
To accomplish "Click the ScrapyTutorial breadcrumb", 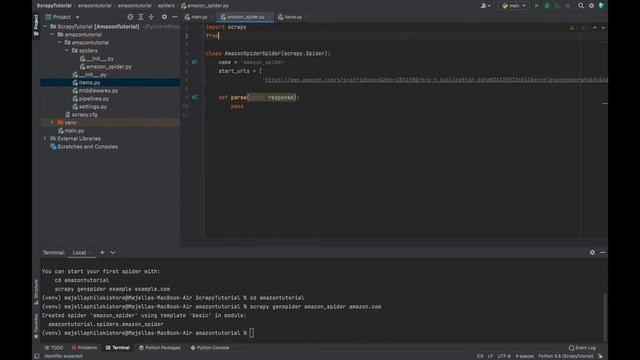I will pyautogui.click(x=54, y=6).
